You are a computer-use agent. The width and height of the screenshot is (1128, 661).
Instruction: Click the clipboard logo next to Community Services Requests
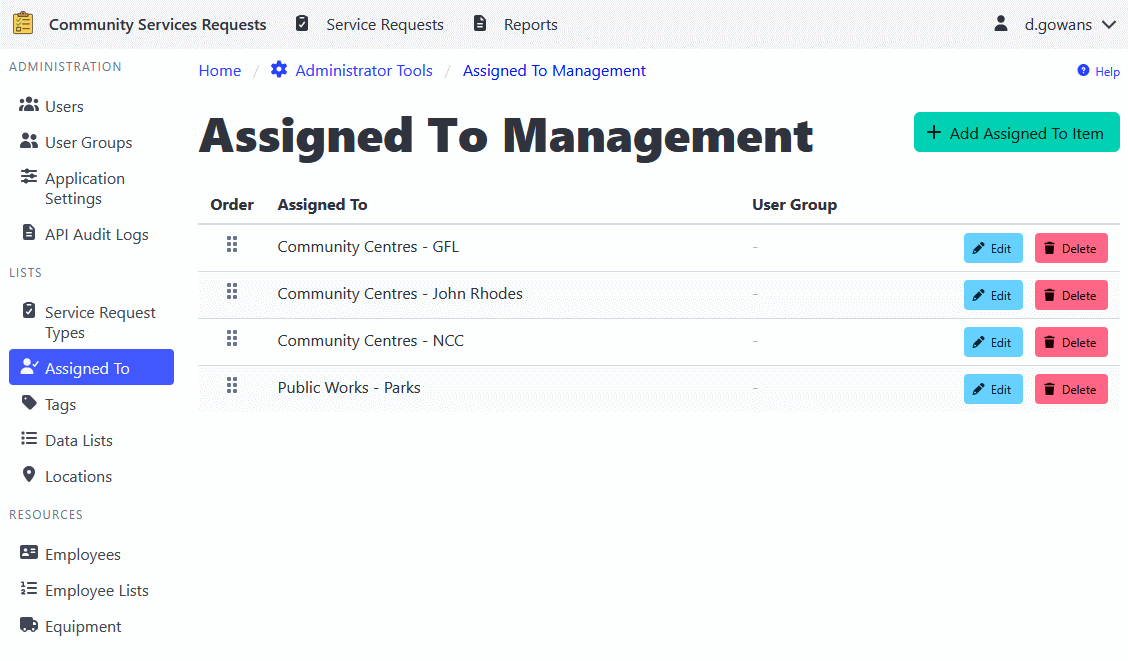(x=22, y=22)
